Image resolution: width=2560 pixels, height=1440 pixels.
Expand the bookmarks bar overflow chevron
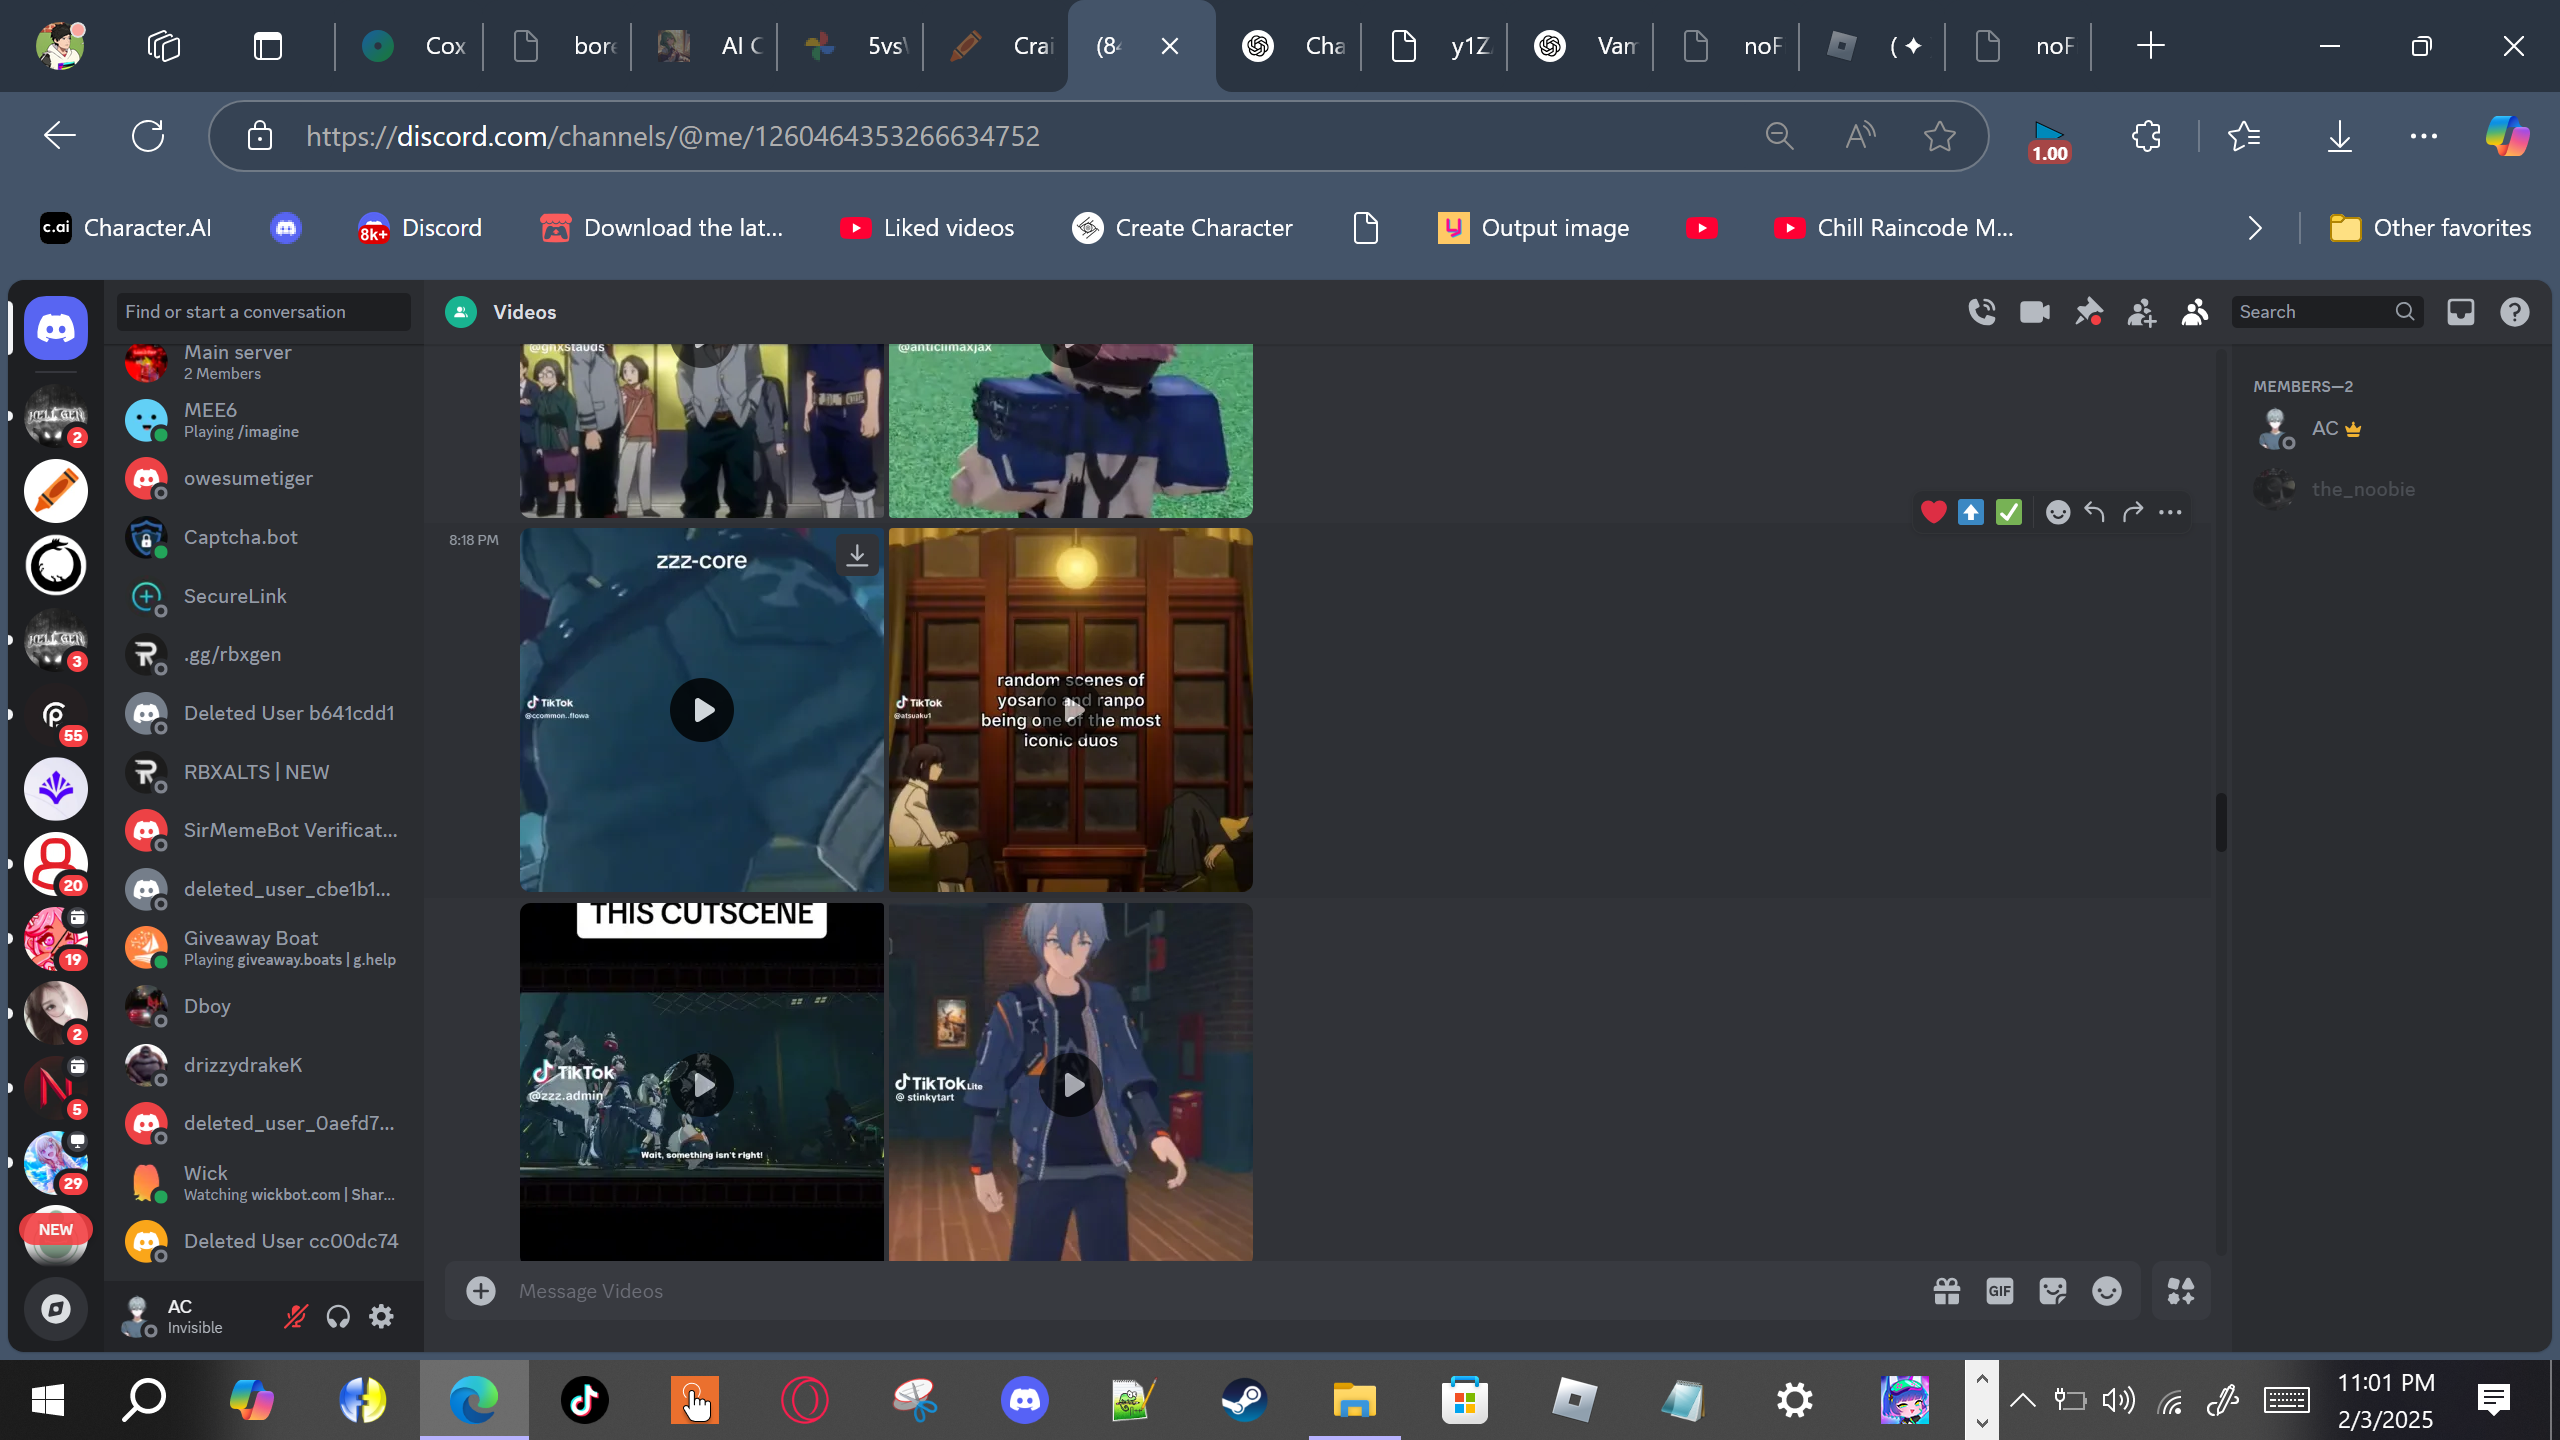click(2255, 228)
